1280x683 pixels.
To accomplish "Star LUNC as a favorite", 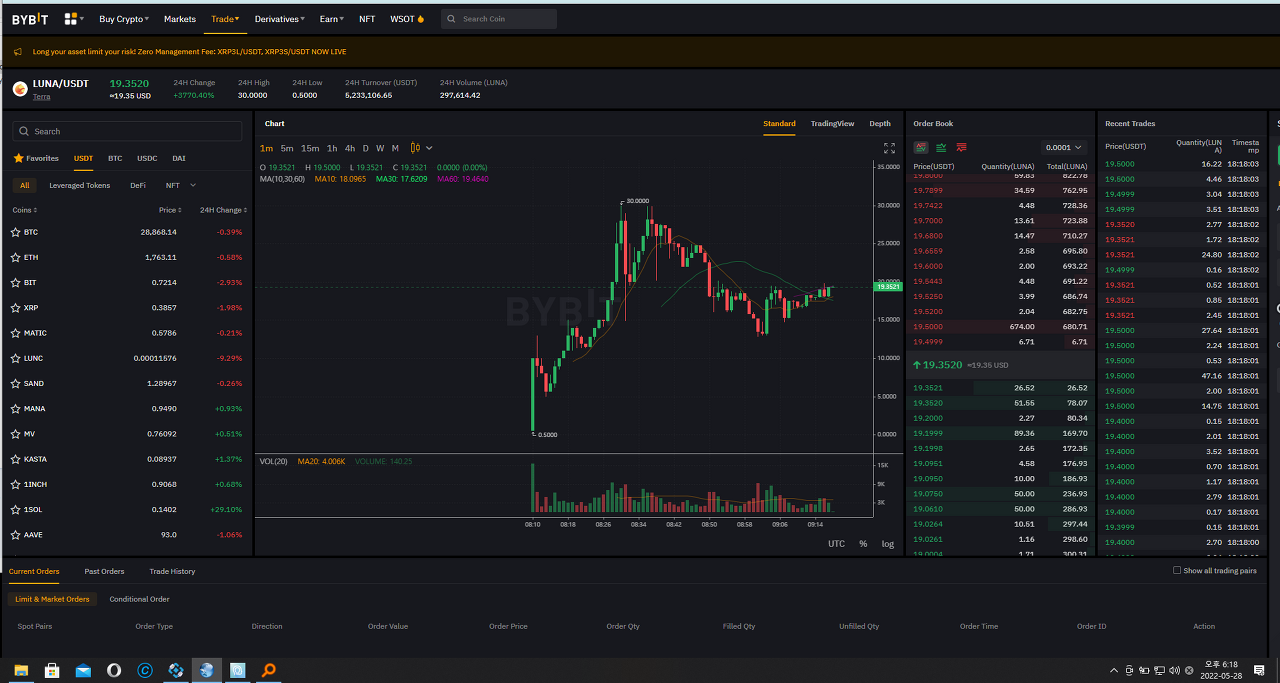I will tap(15, 358).
